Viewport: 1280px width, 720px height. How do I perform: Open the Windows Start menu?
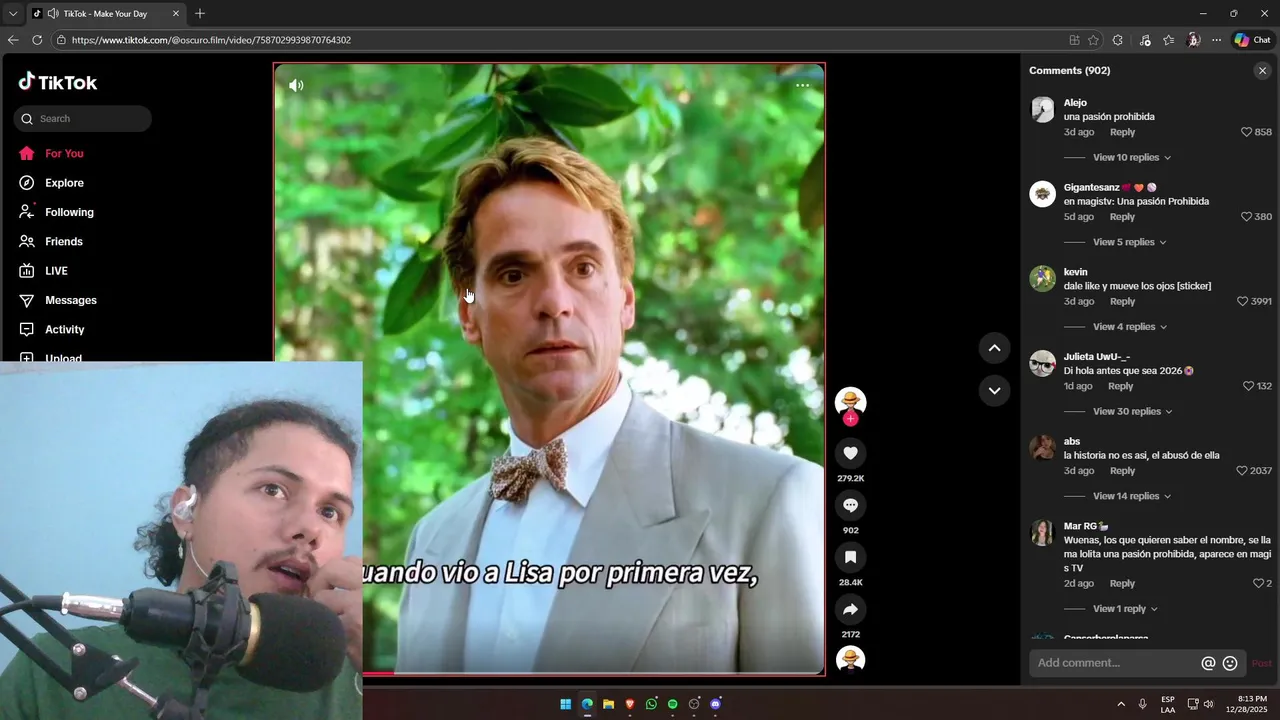click(x=565, y=704)
